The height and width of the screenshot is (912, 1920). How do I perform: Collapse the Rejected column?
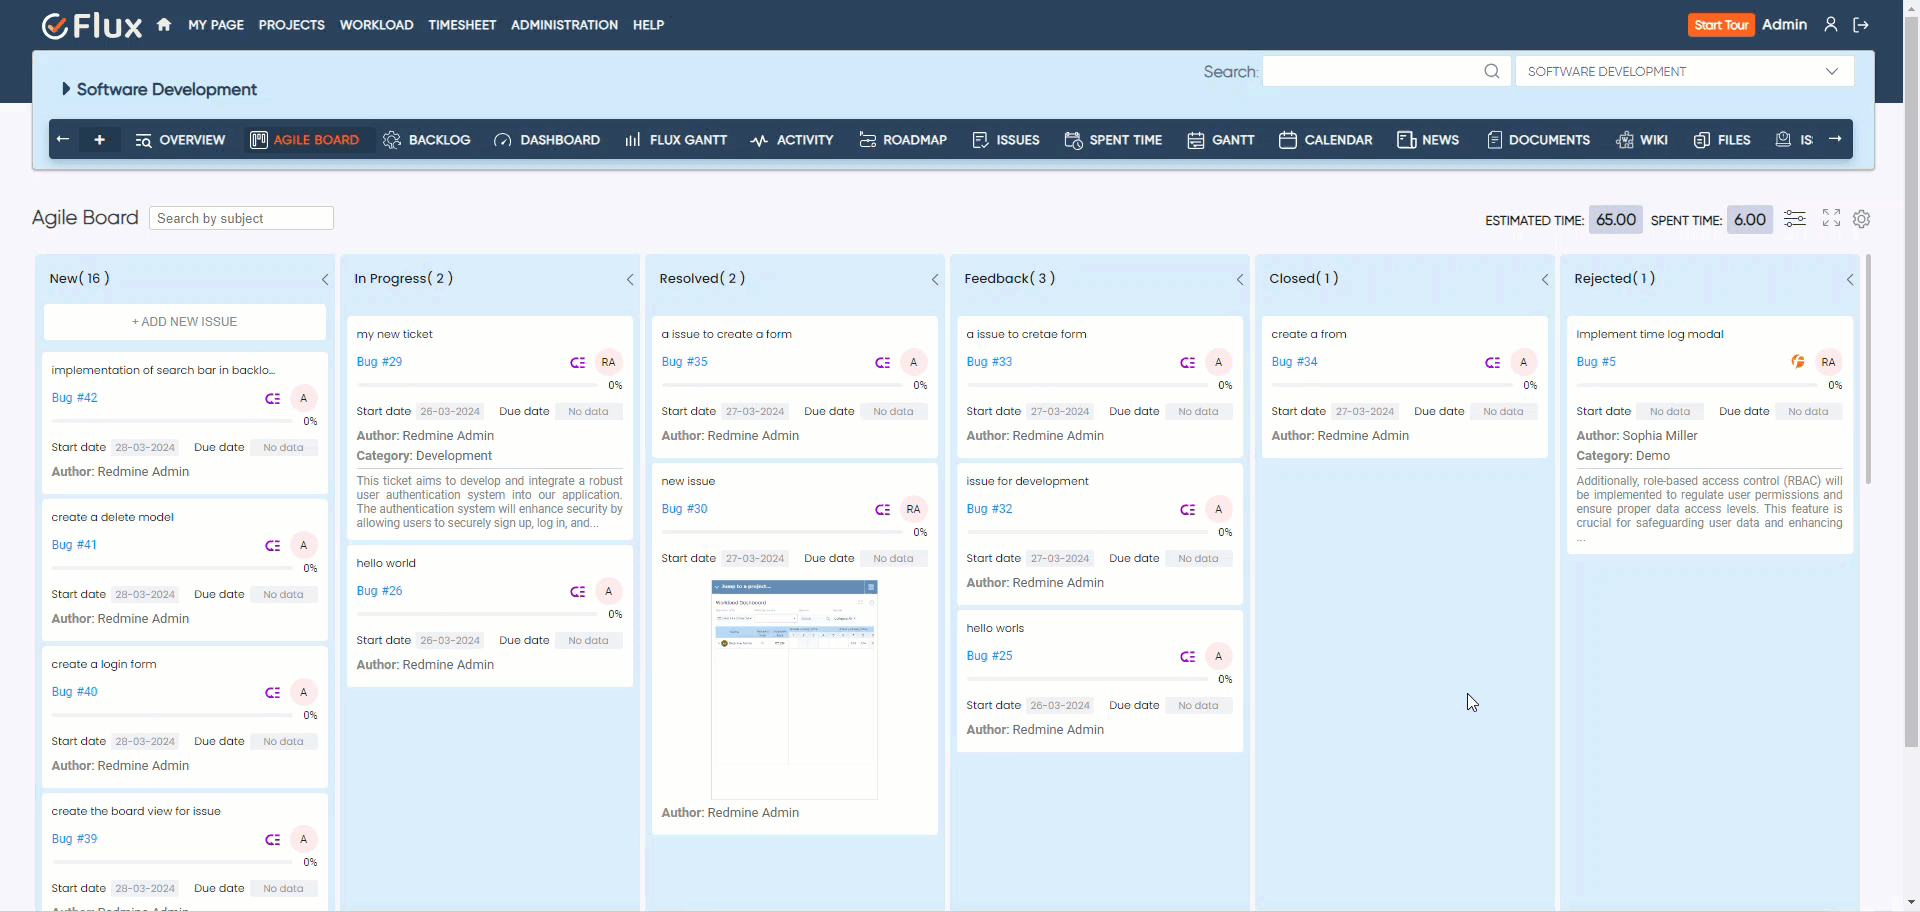coord(1850,280)
